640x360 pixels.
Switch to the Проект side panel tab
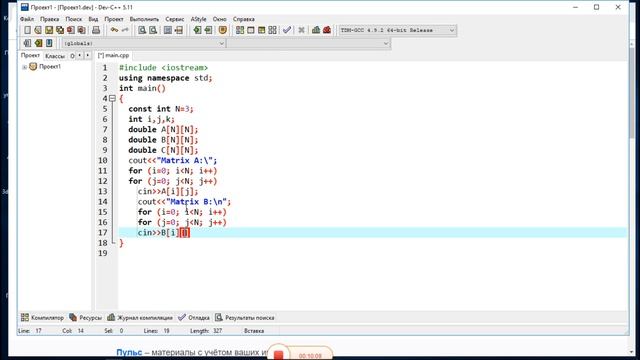(30, 56)
